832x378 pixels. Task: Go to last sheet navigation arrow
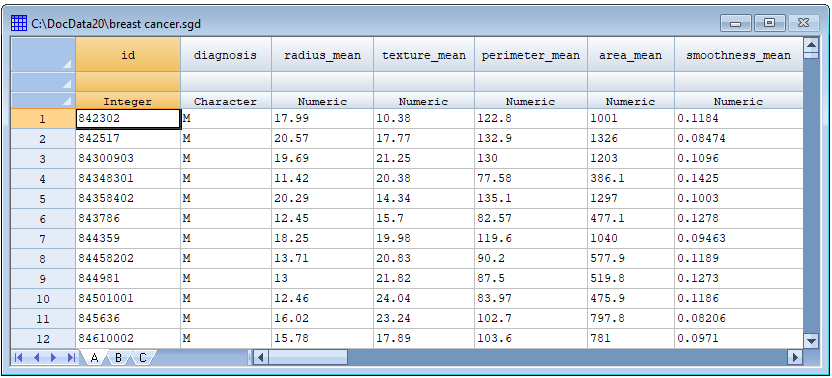pyautogui.click(x=71, y=358)
